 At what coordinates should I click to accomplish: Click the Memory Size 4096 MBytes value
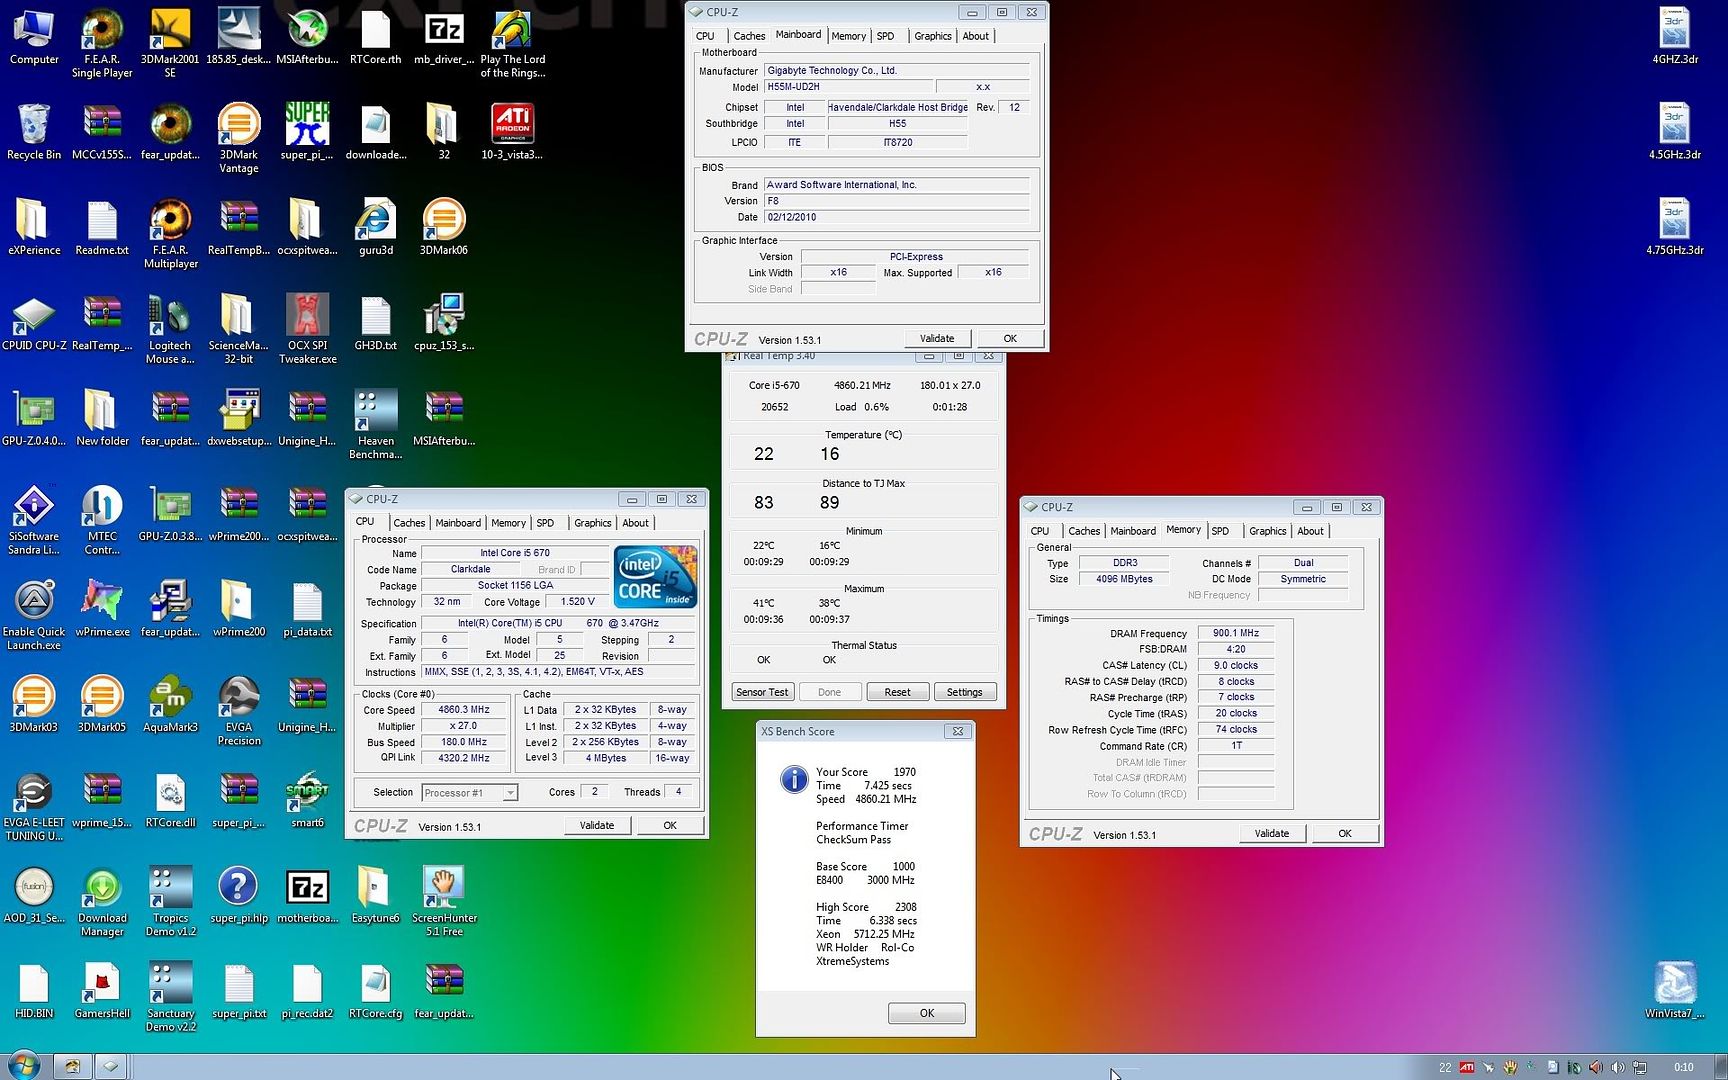tap(1124, 579)
